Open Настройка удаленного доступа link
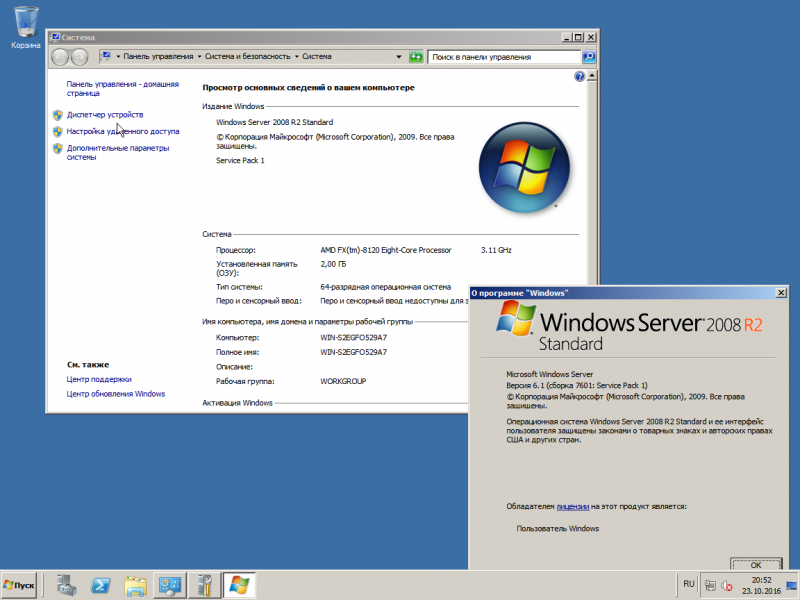The image size is (800, 600). click(123, 132)
